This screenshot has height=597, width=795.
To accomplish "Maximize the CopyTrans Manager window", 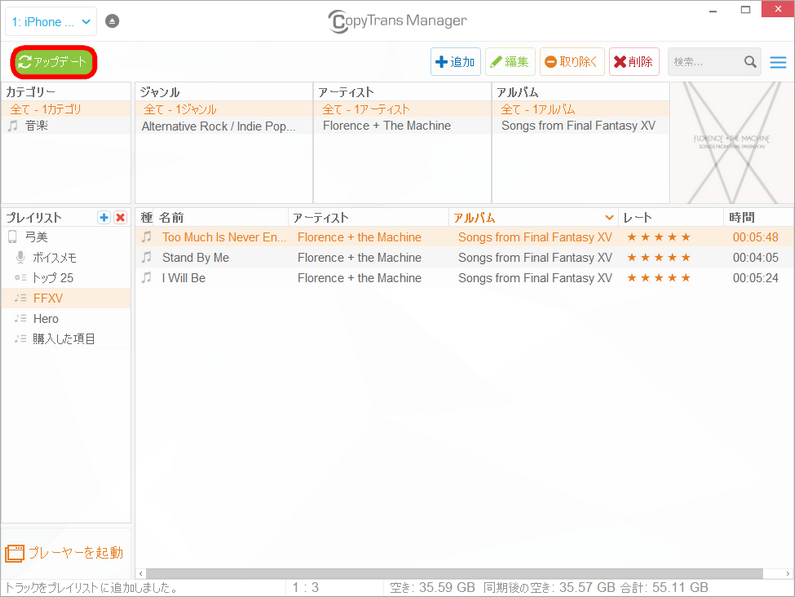I will click(x=745, y=10).
